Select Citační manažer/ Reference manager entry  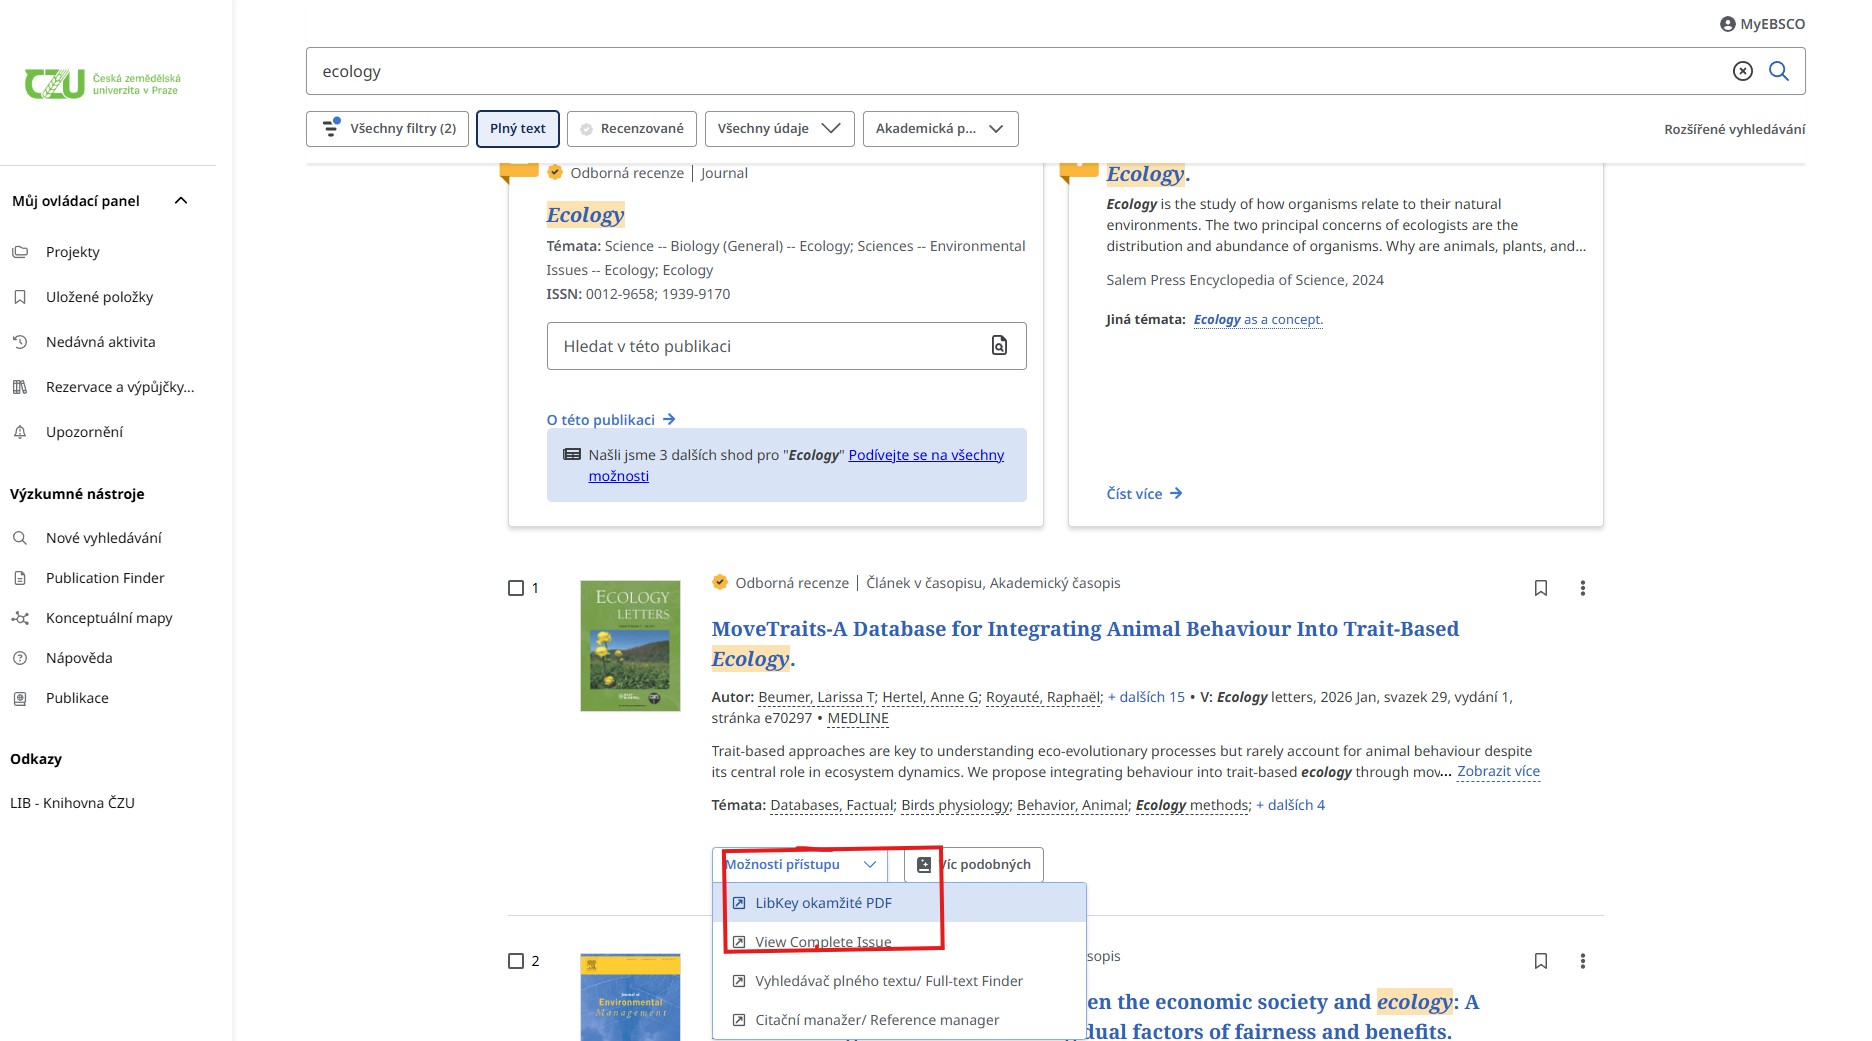point(876,1020)
